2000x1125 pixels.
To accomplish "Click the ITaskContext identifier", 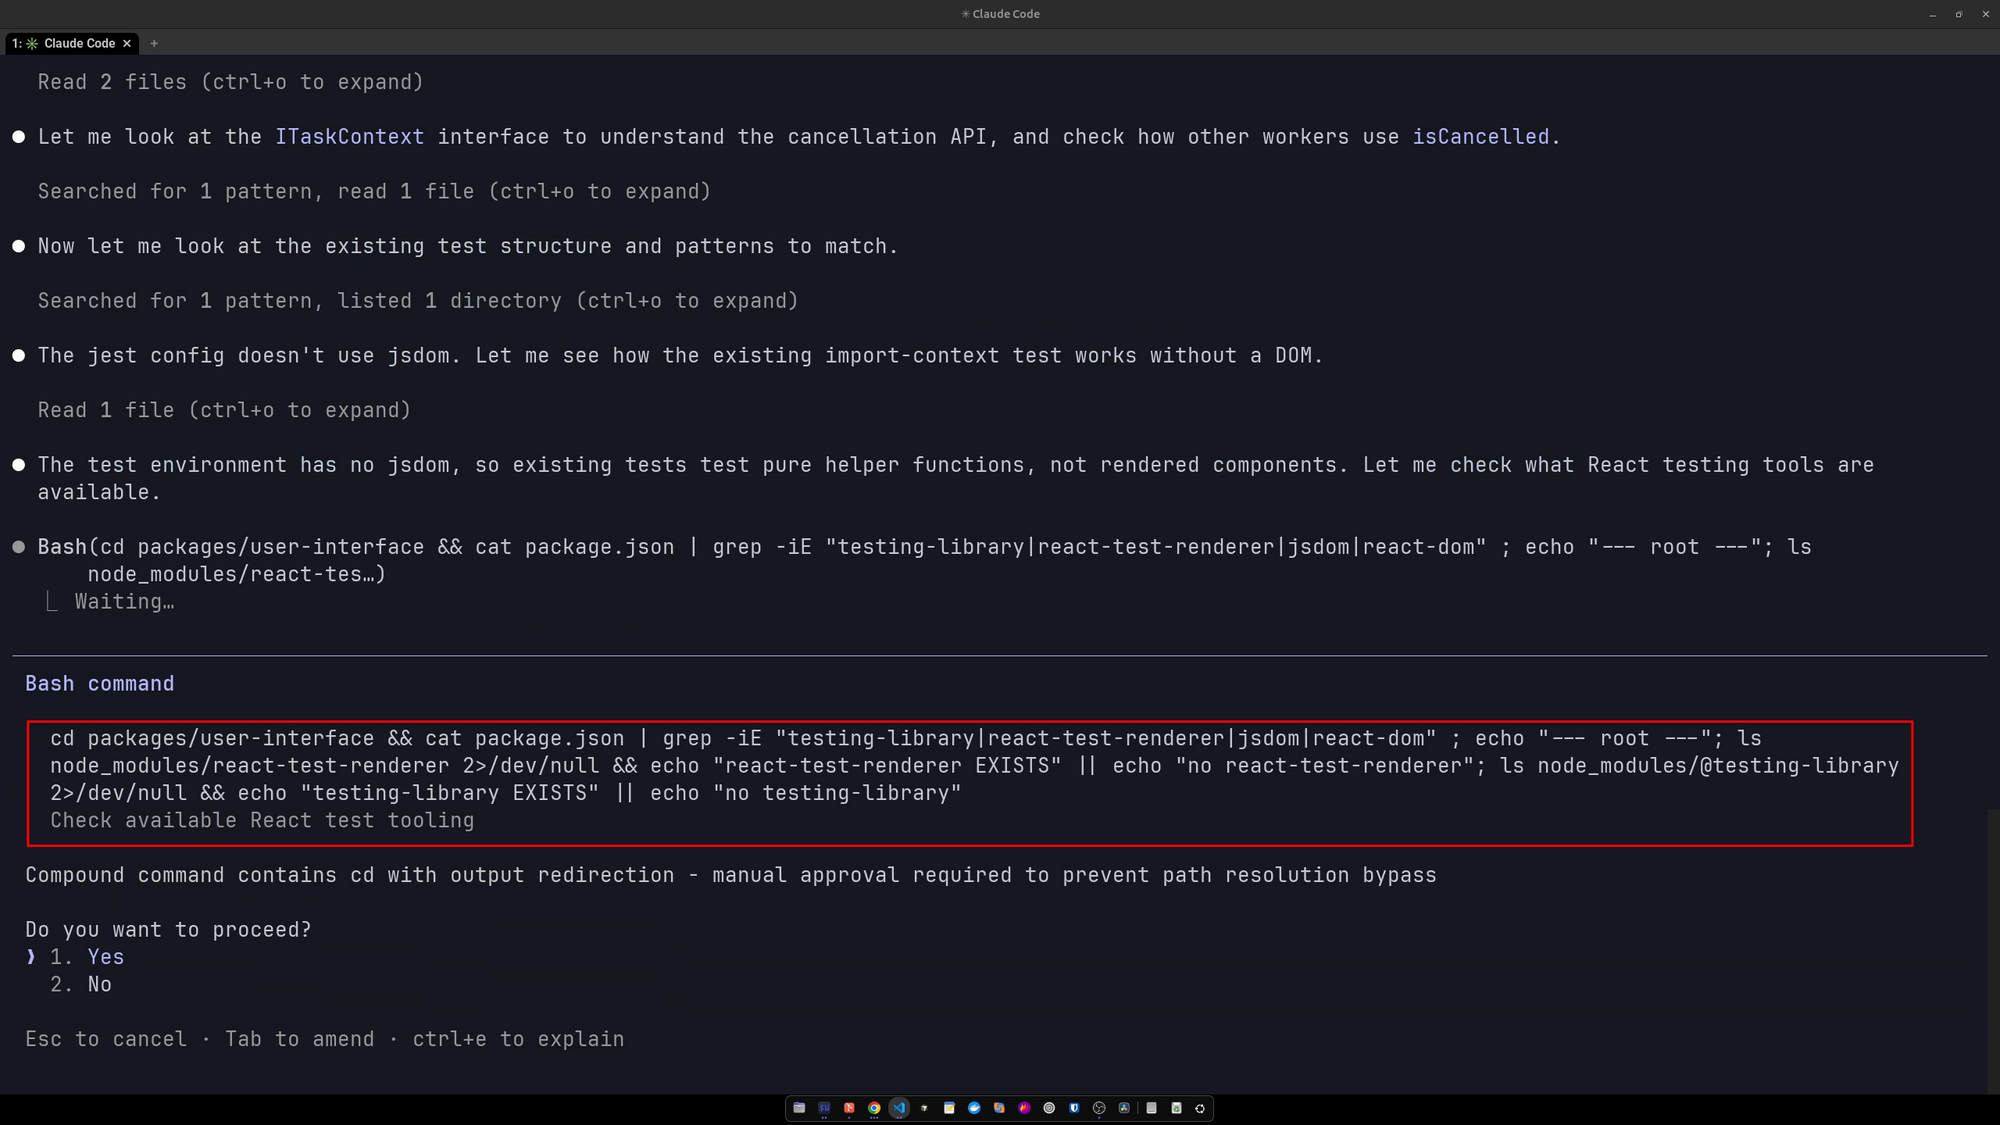I will (350, 137).
